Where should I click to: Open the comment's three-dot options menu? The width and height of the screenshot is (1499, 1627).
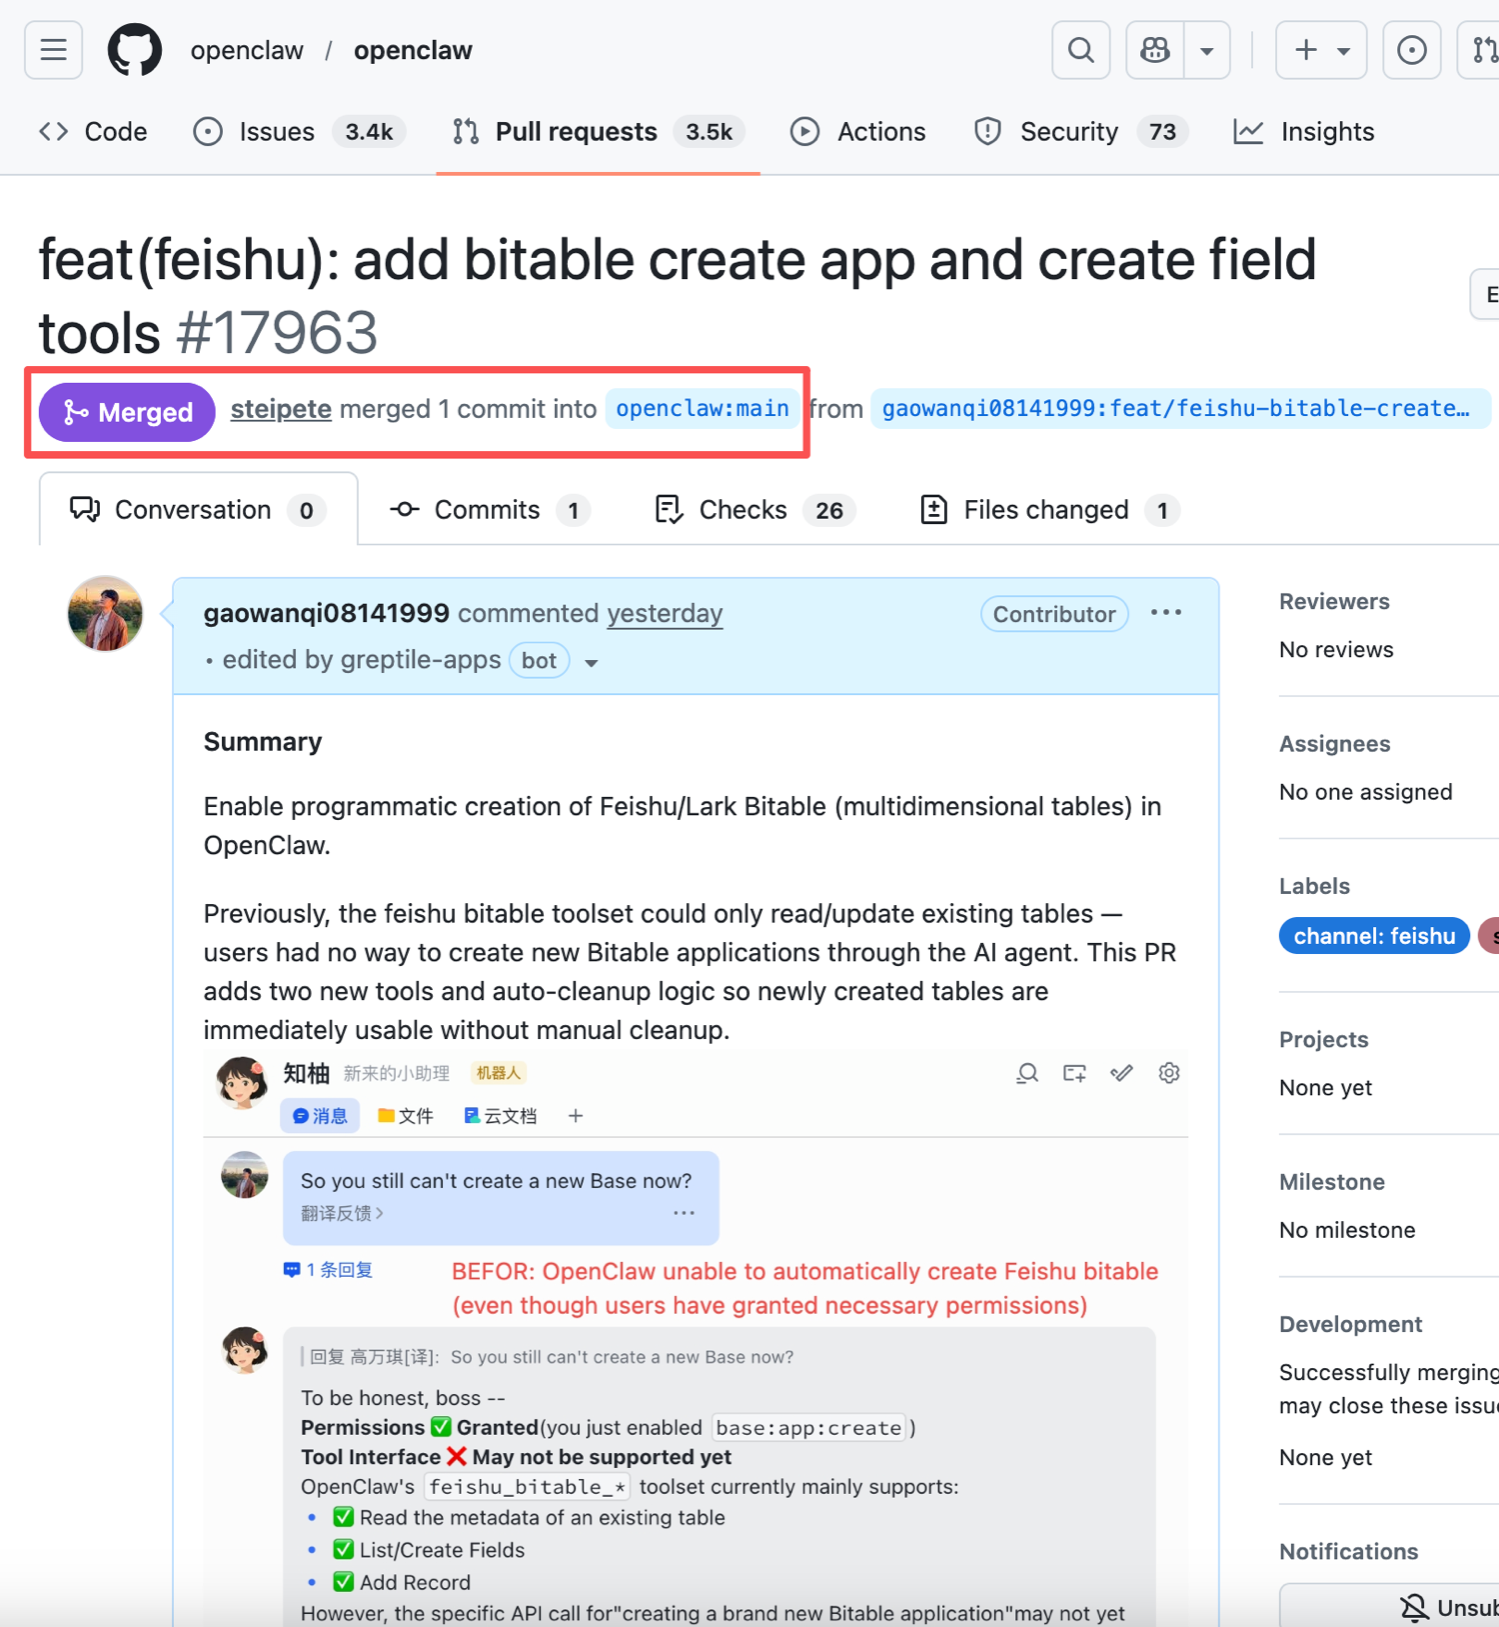pos(1165,613)
